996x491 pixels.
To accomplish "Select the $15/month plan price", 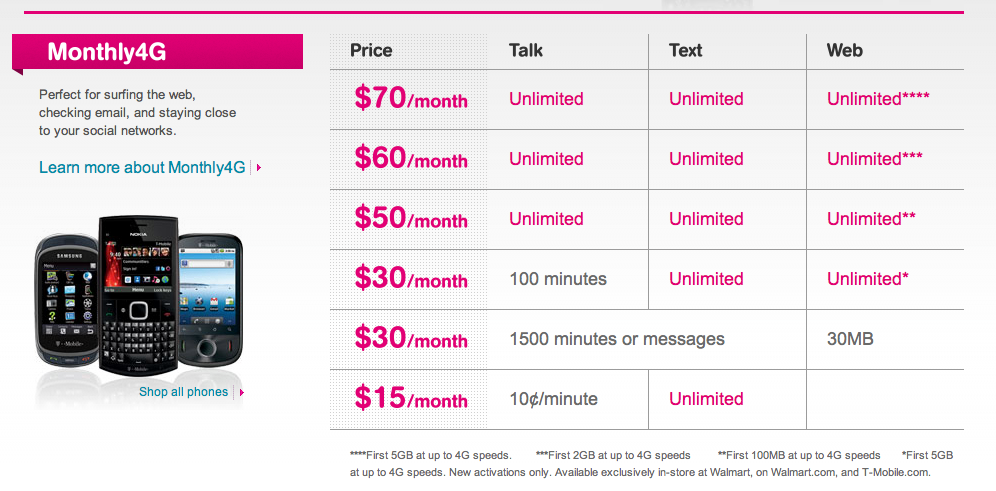I will point(410,399).
